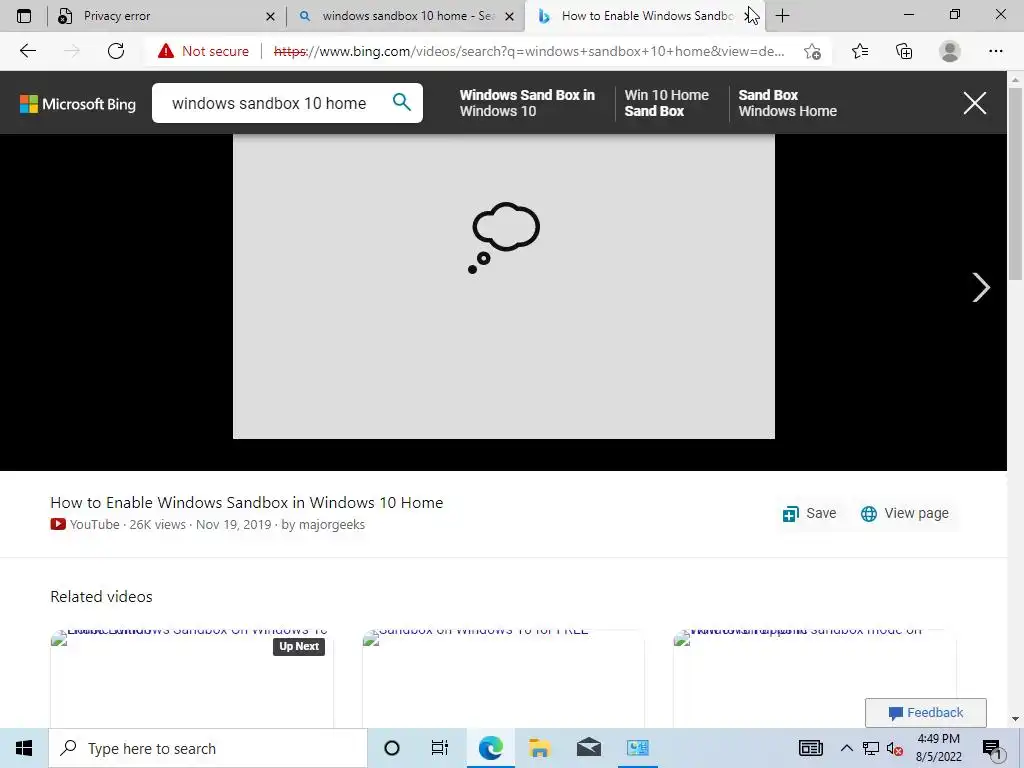Open the browser profile avatar
Image resolution: width=1024 pixels, height=768 pixels.
coord(950,51)
